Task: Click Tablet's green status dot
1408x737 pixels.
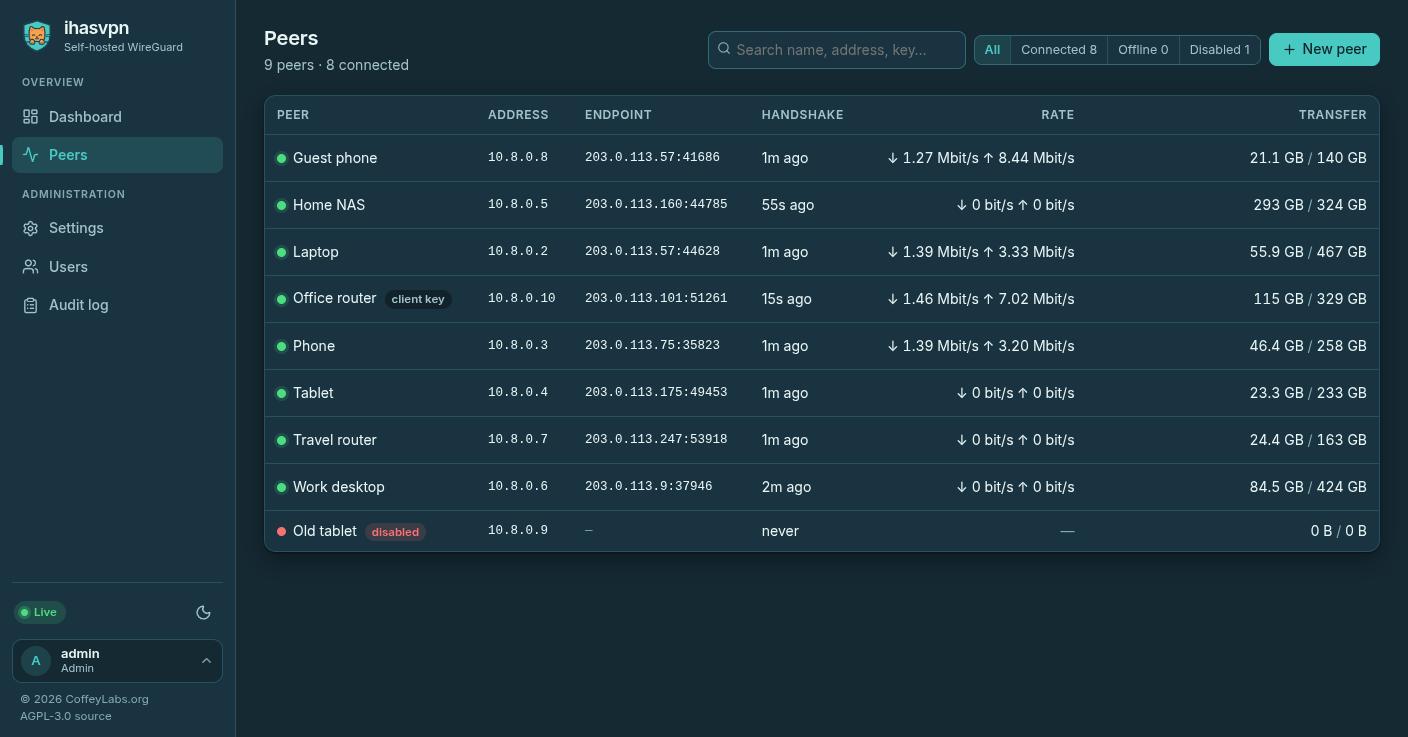Action: tap(282, 393)
